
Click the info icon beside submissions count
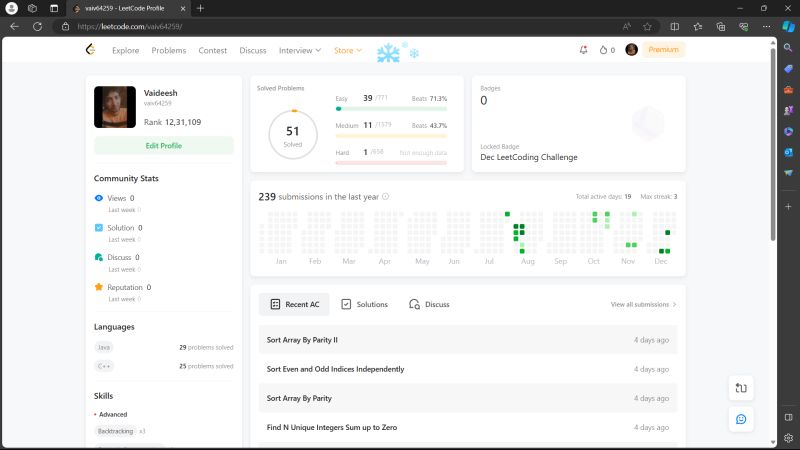click(386, 197)
